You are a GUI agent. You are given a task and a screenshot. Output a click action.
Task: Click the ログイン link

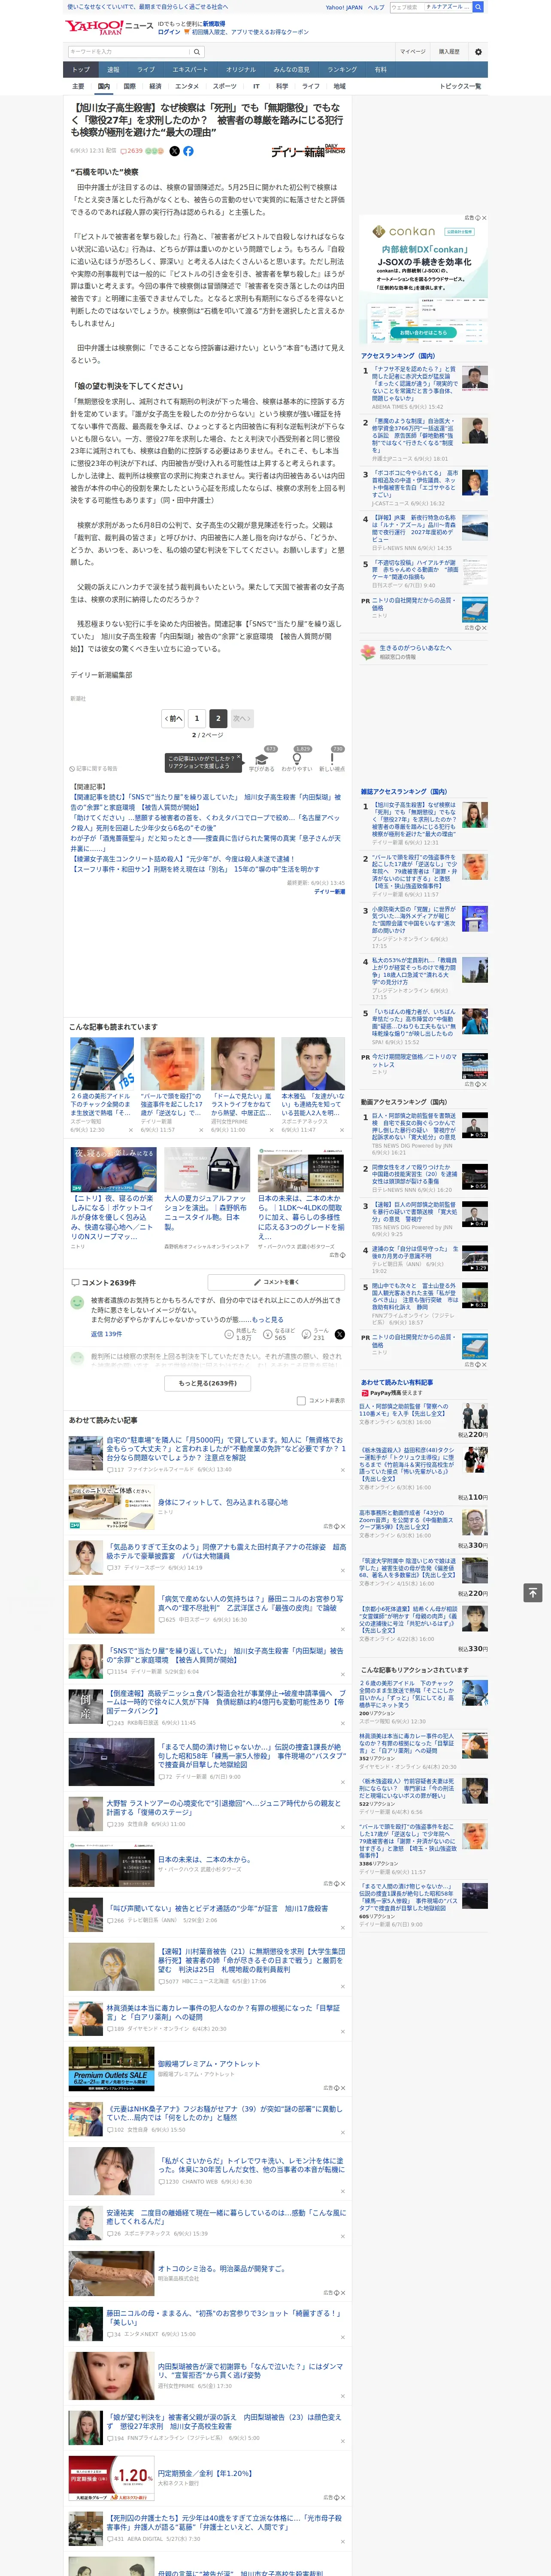point(169,32)
